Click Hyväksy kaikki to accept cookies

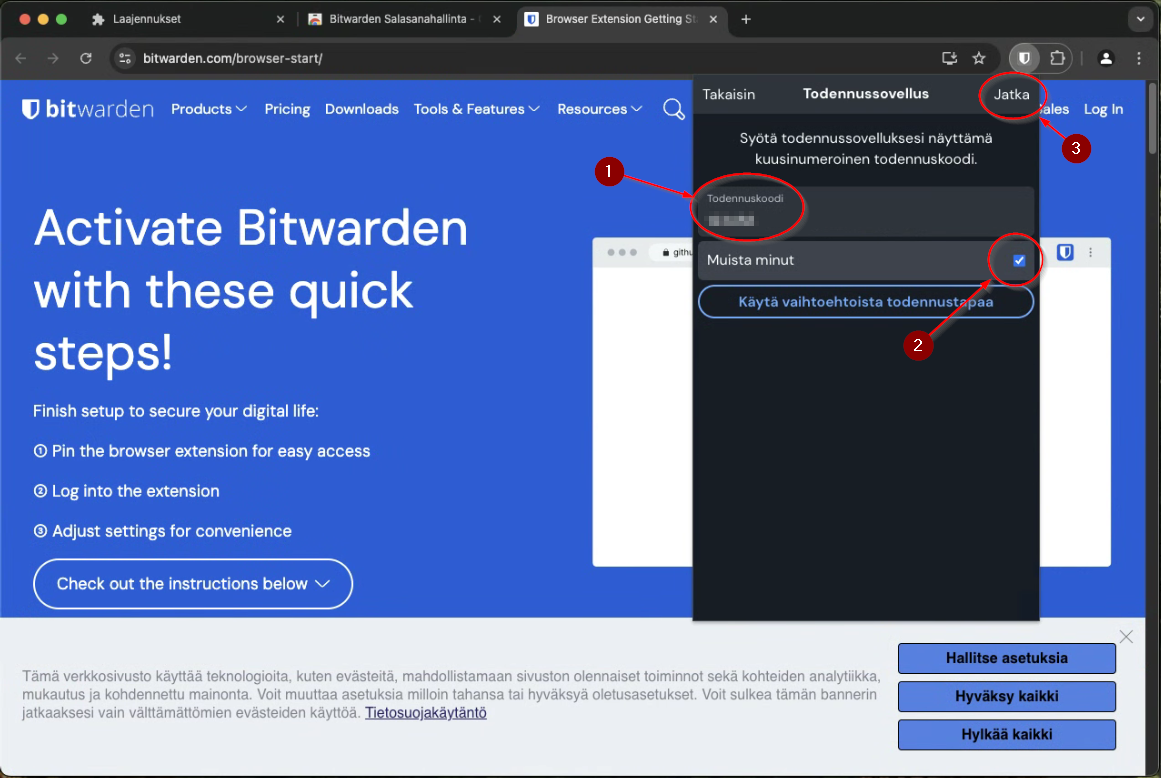point(1006,697)
